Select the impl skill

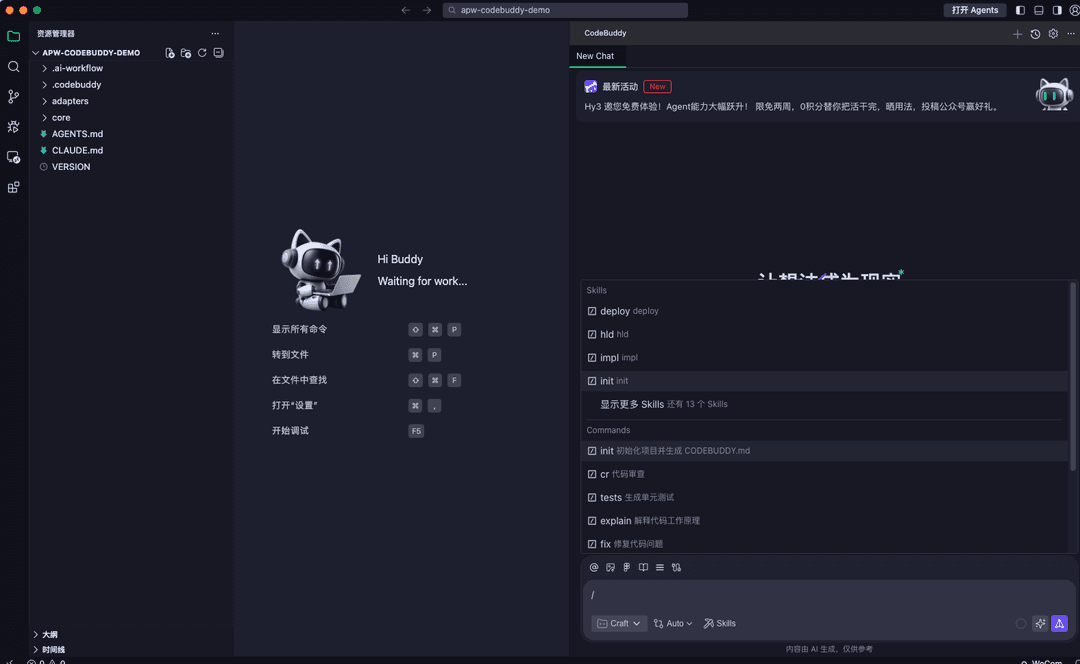click(824, 357)
